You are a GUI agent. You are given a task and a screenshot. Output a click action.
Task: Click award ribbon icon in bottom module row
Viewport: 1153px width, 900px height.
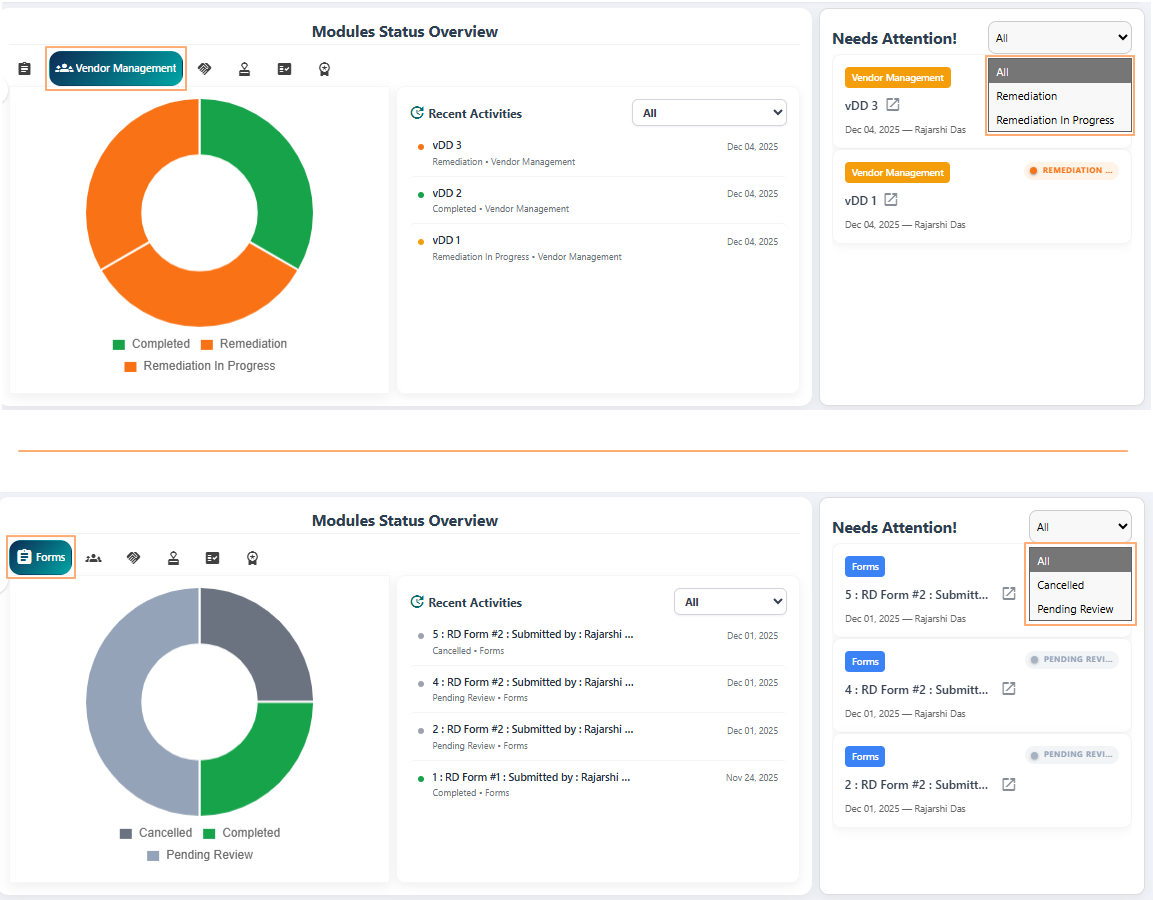(253, 558)
